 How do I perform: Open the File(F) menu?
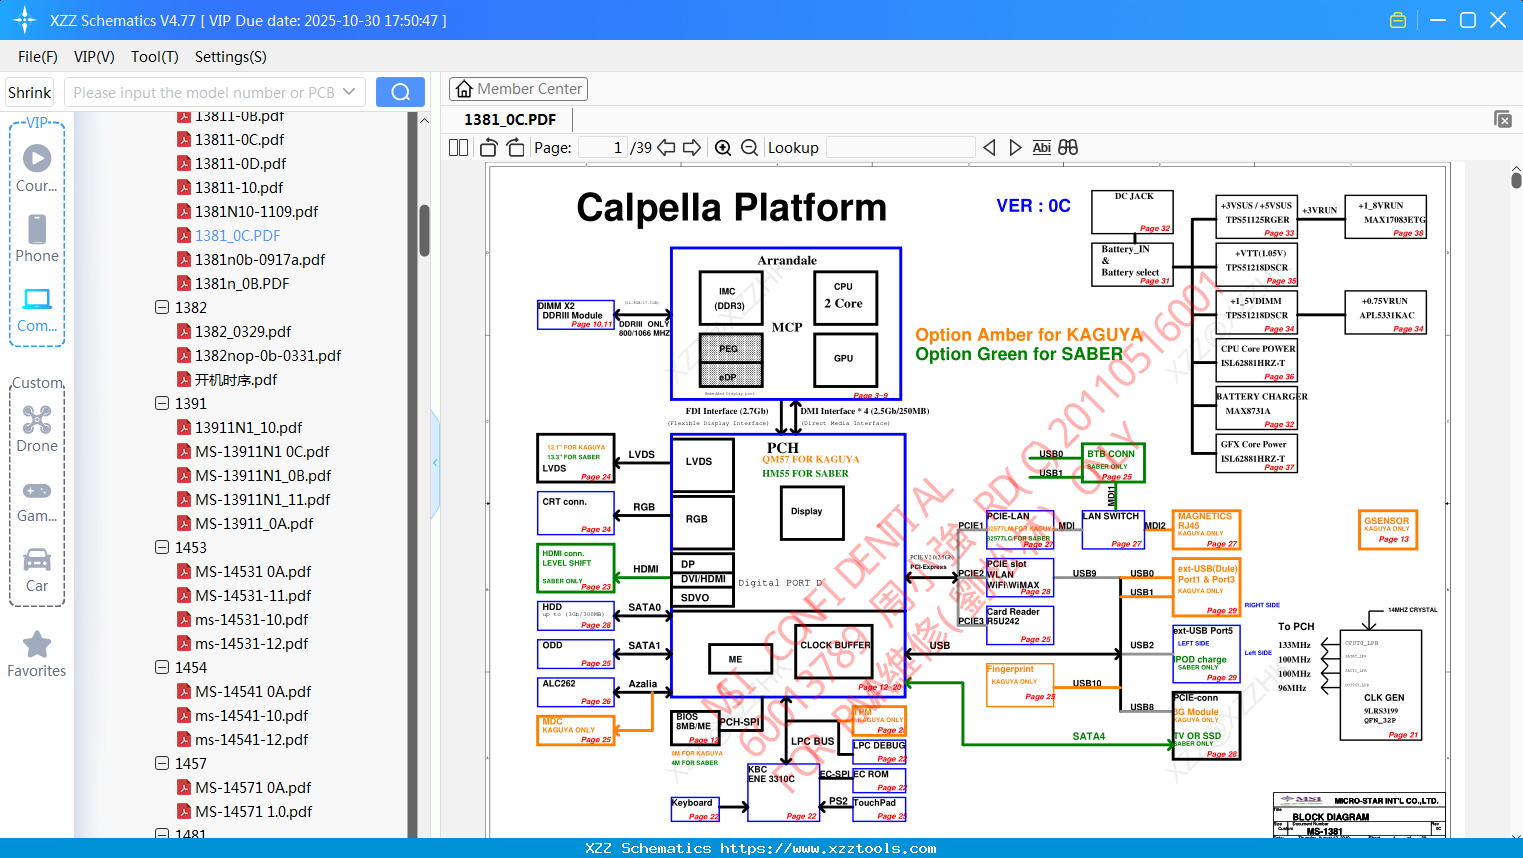pos(38,57)
